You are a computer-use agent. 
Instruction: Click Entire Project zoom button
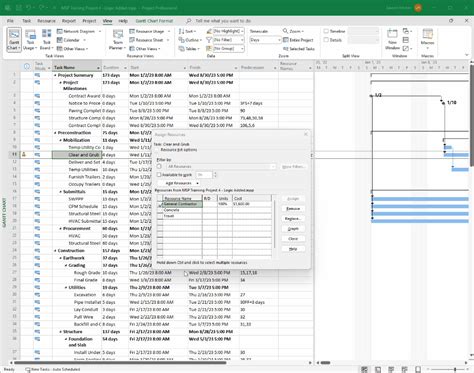(x=298, y=40)
